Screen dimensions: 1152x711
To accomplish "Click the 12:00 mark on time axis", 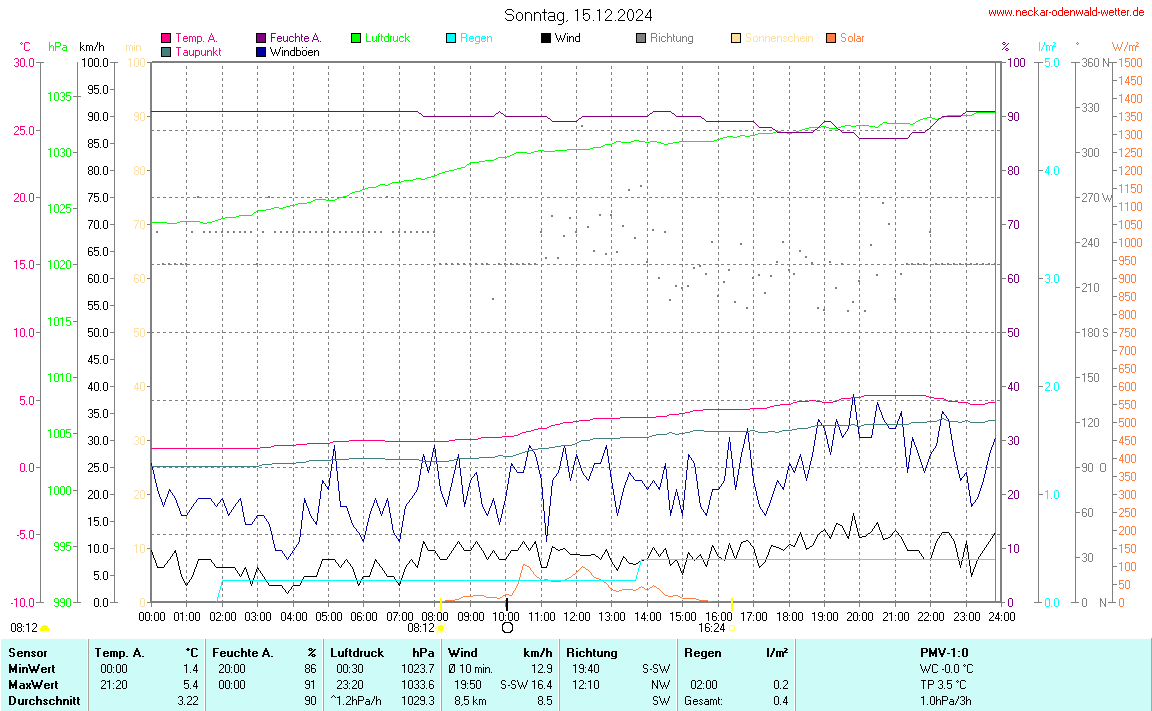I will point(577,616).
